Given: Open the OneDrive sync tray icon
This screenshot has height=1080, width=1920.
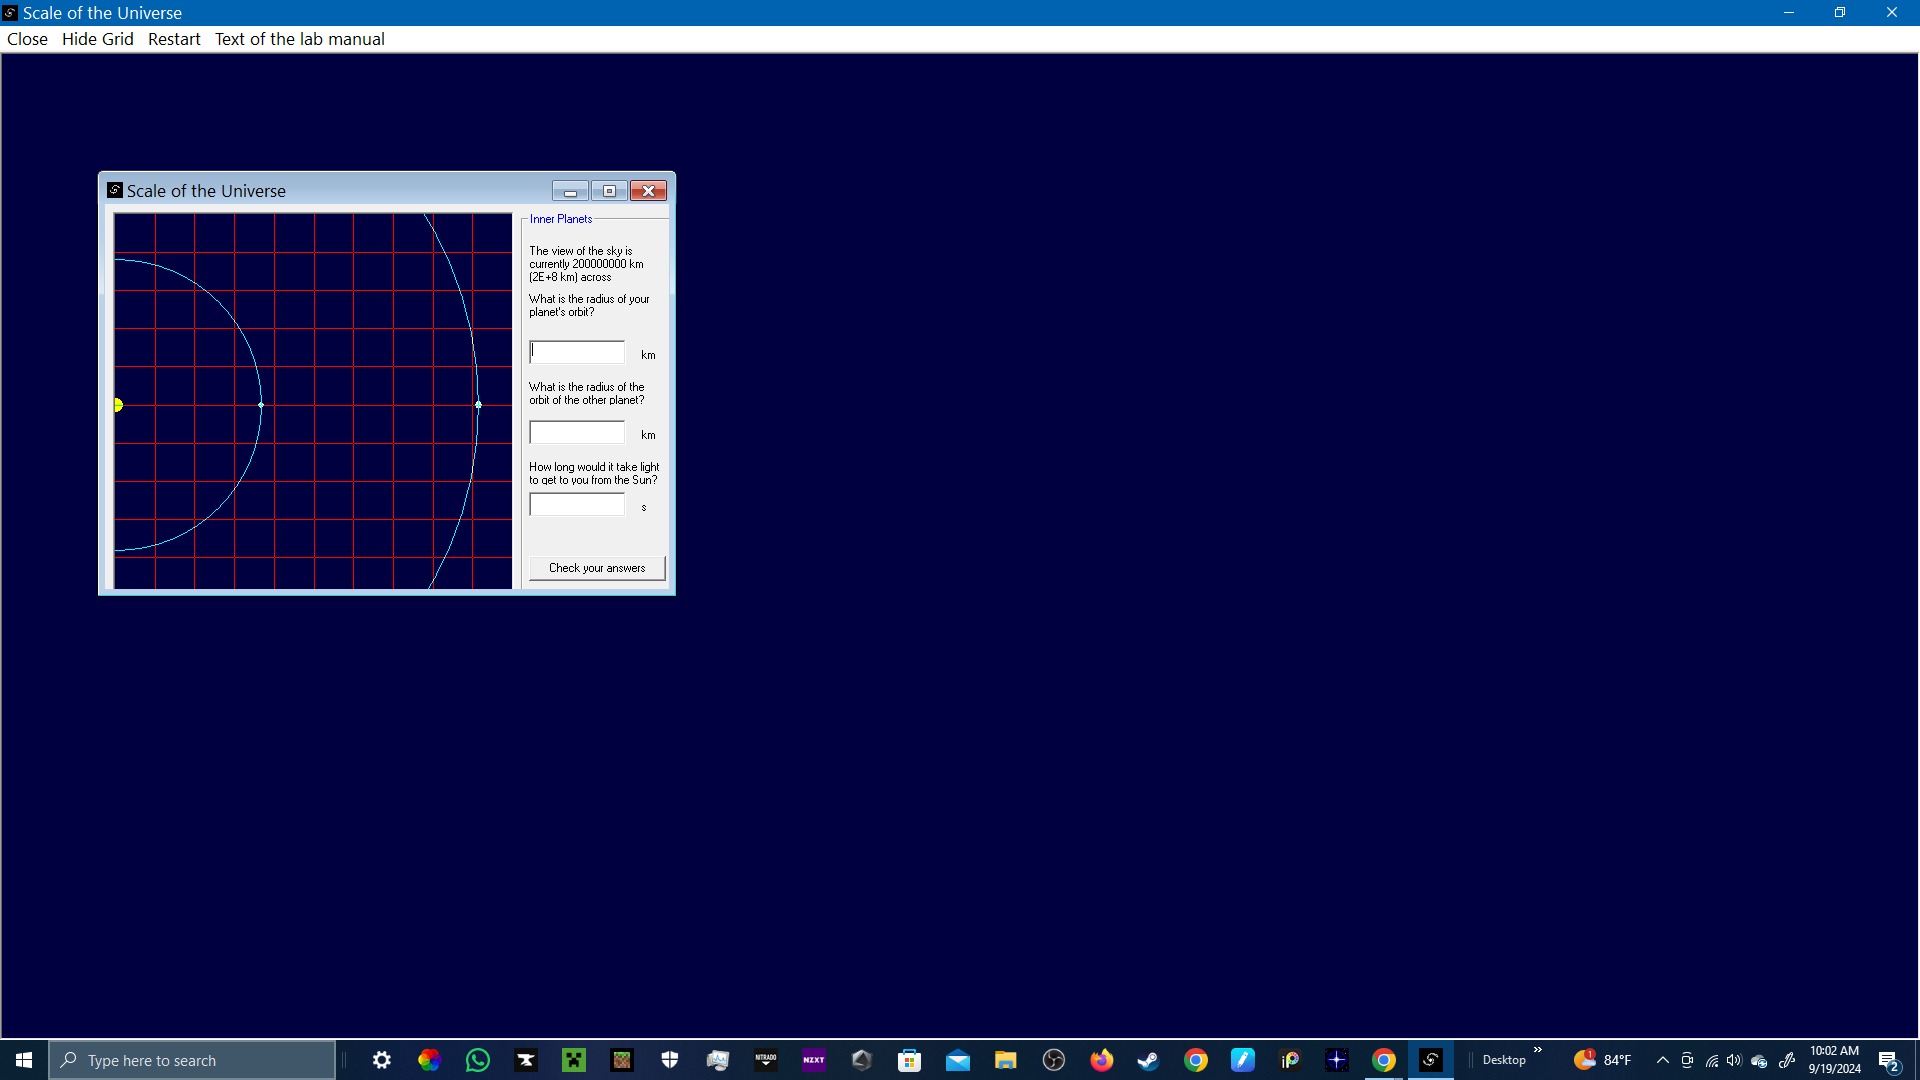Looking at the screenshot, I should (x=1760, y=1060).
